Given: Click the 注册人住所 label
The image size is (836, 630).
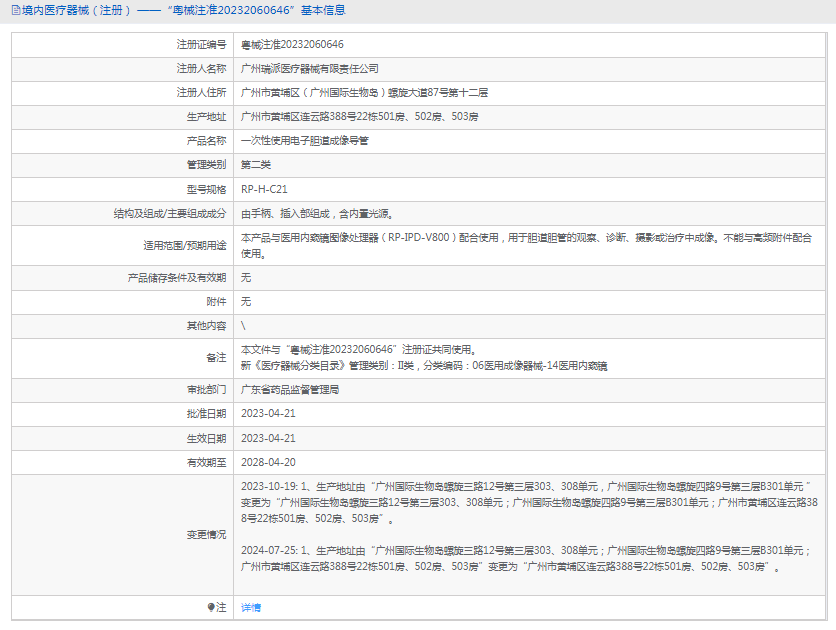Looking at the screenshot, I should [x=202, y=93].
